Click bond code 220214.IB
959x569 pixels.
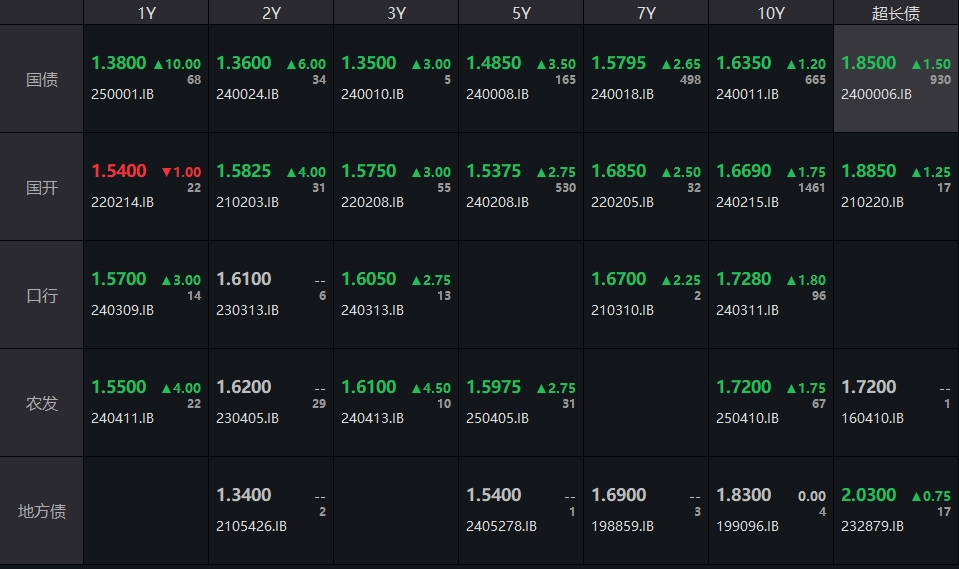click(x=122, y=202)
